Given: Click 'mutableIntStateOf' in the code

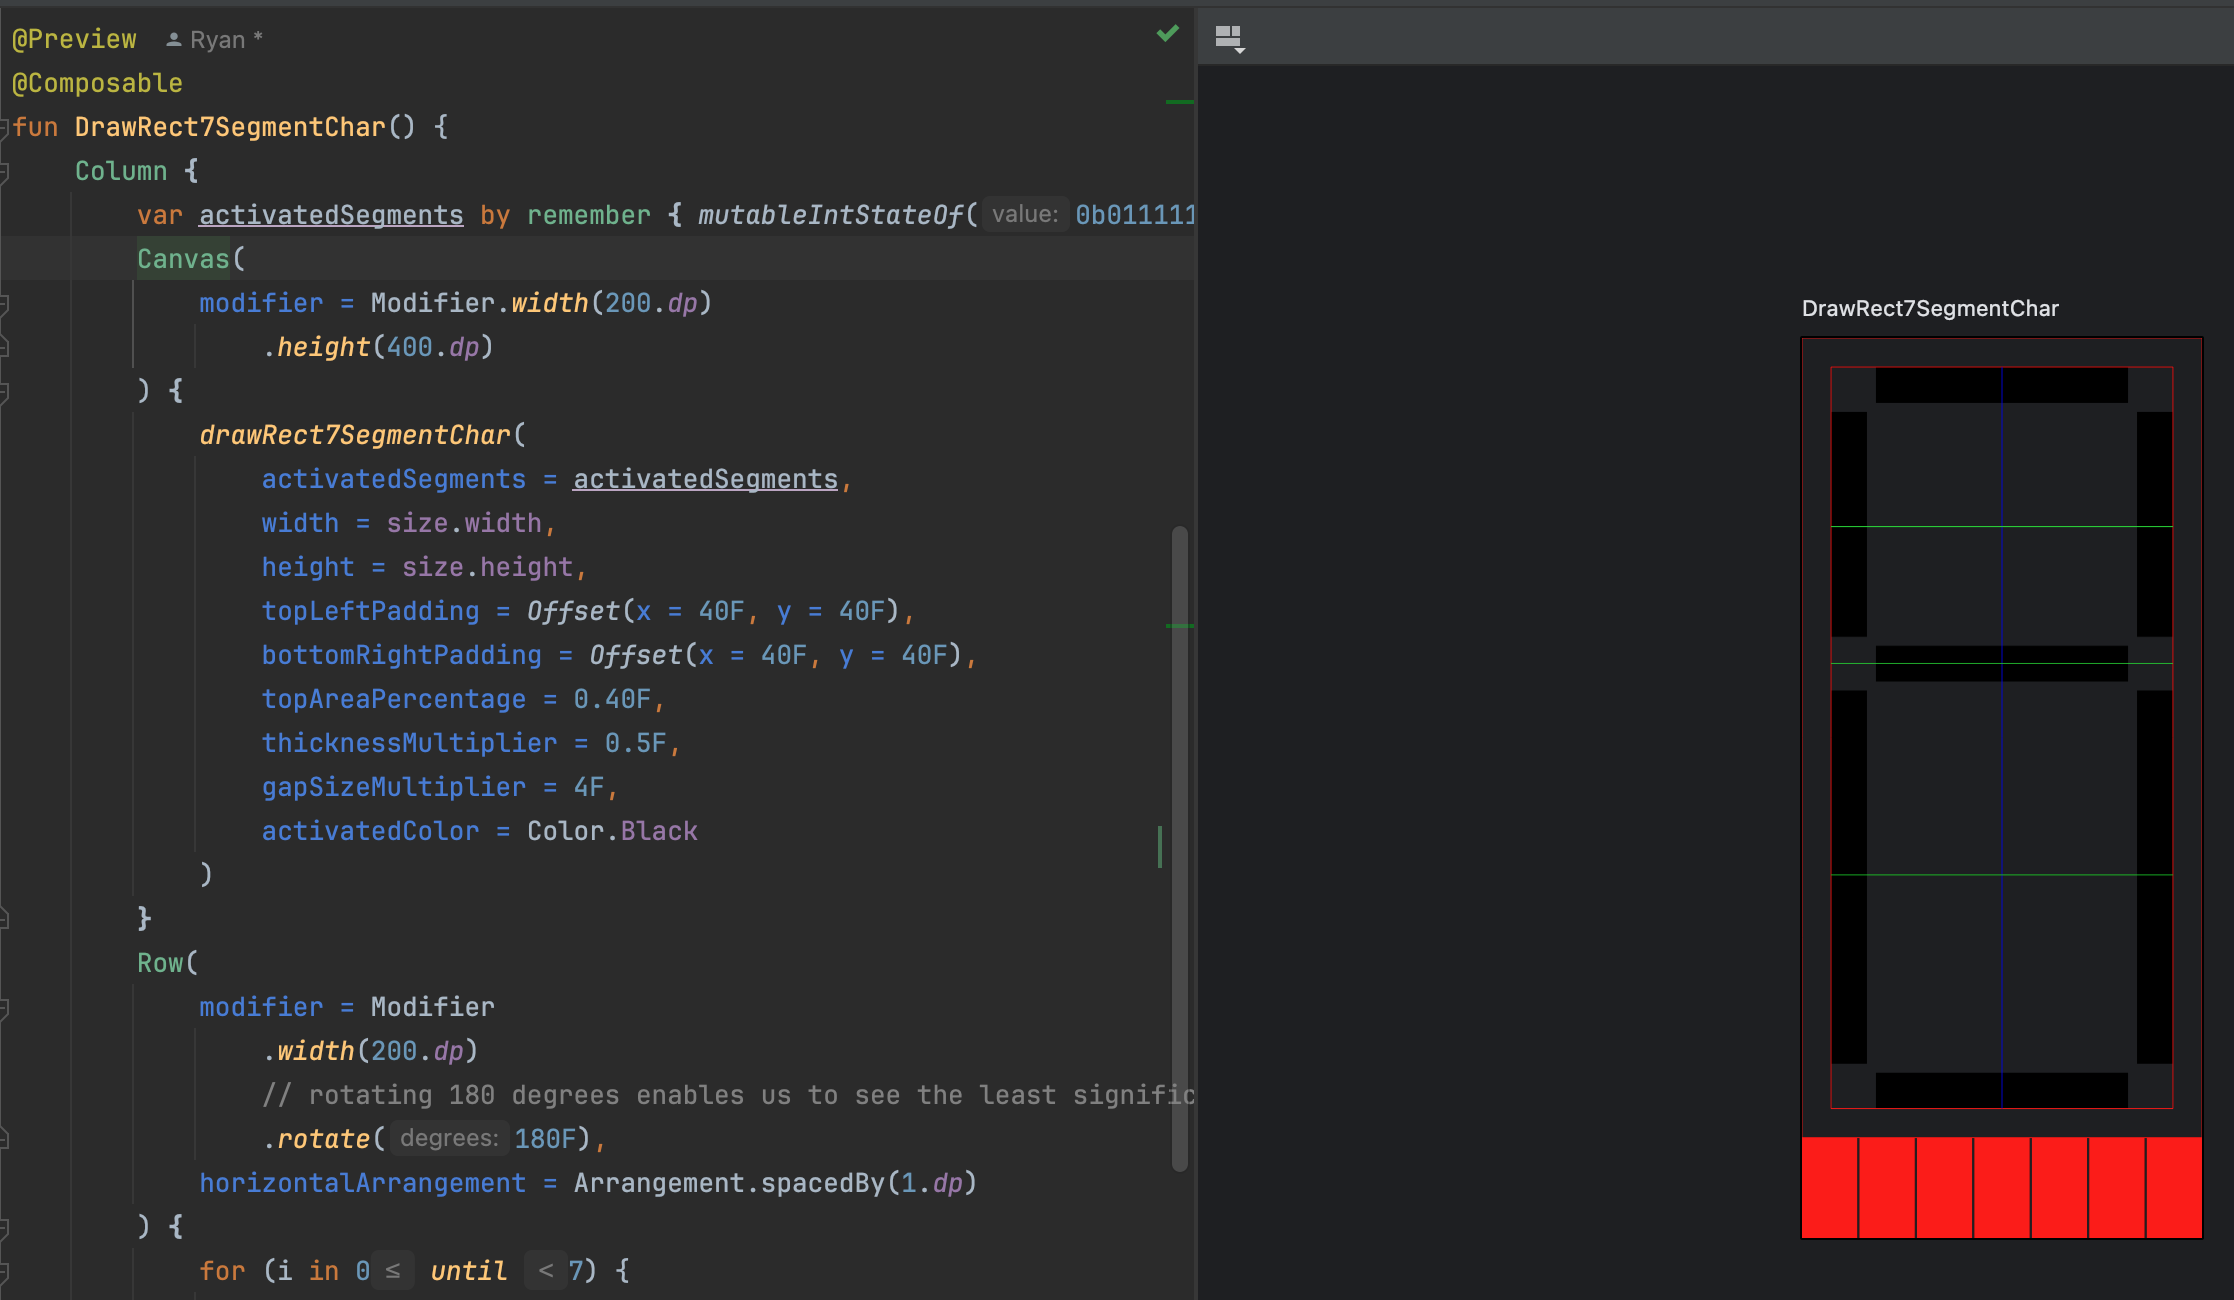Looking at the screenshot, I should pyautogui.click(x=830, y=215).
